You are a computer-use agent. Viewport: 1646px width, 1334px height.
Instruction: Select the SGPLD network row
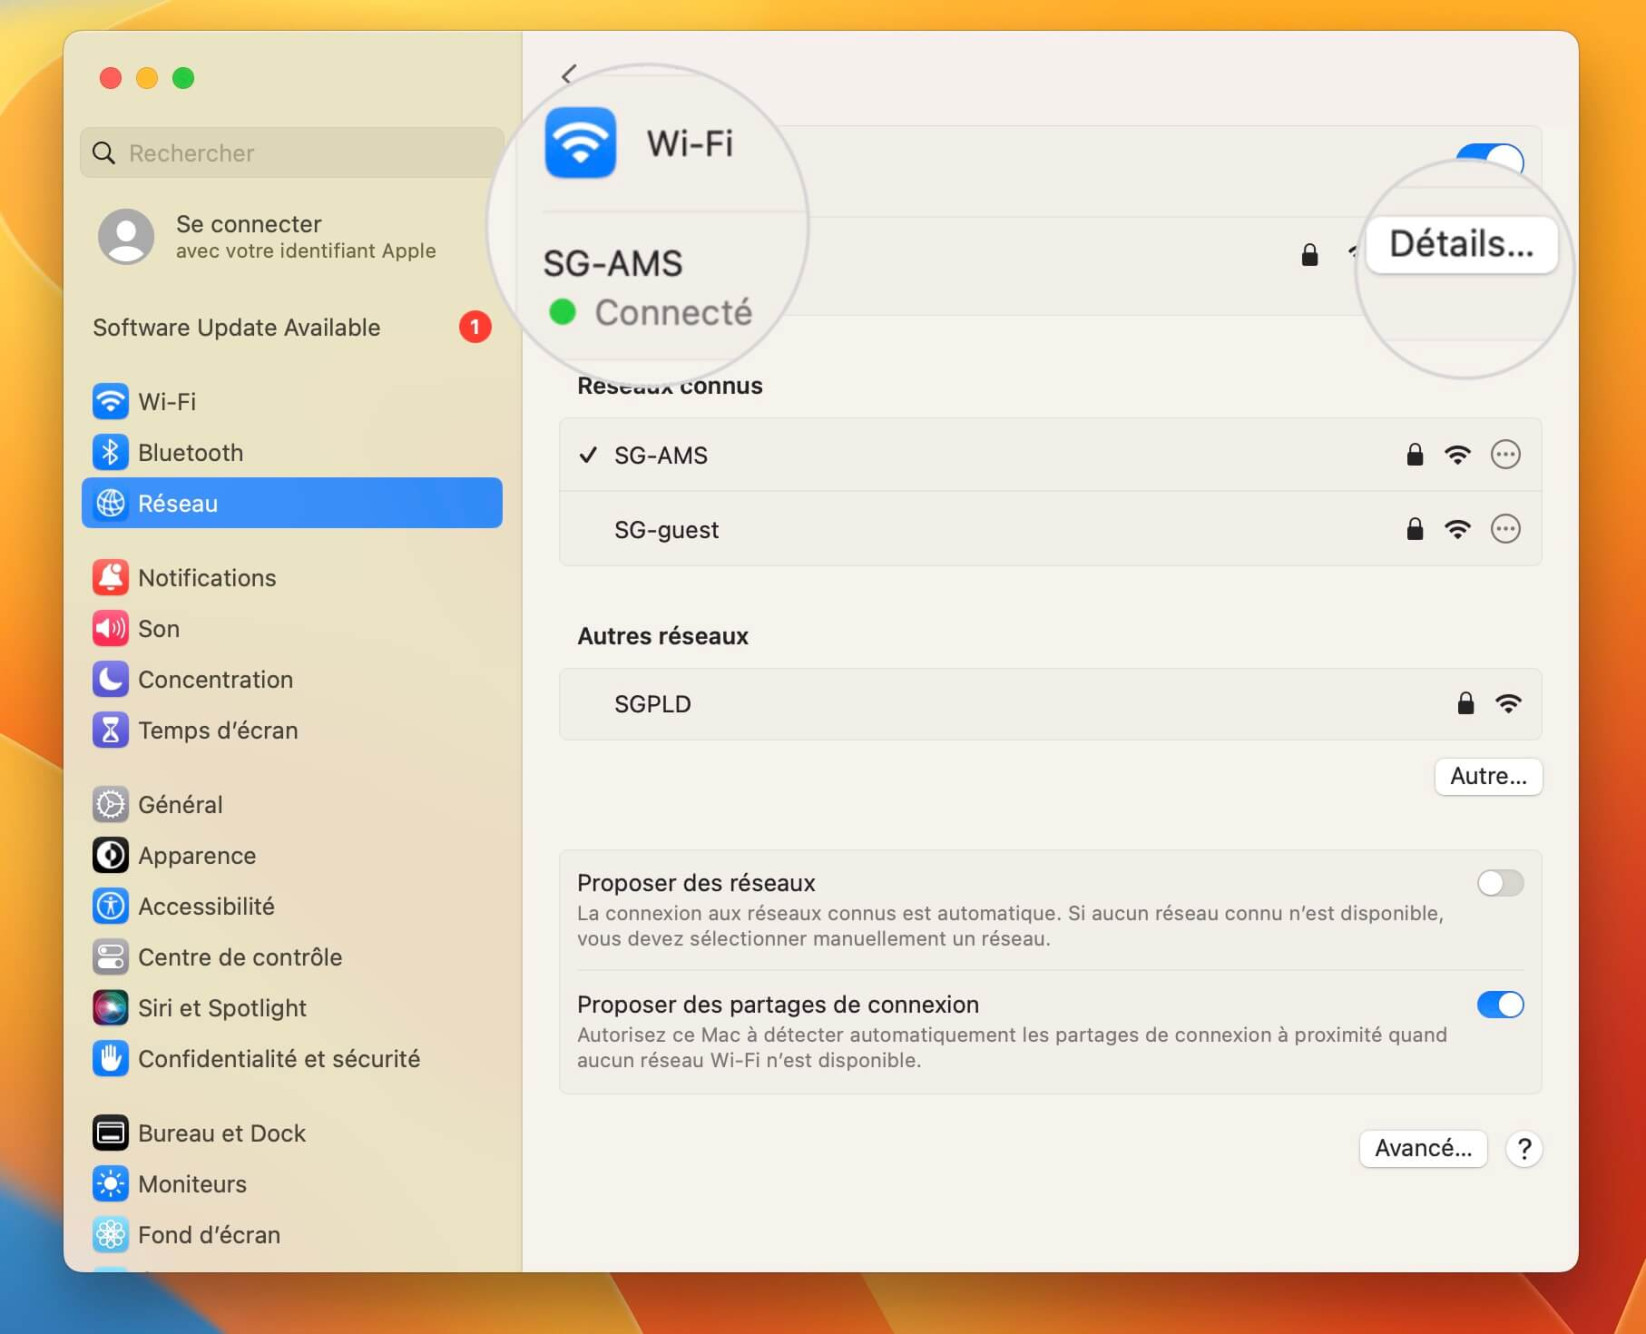1050,704
